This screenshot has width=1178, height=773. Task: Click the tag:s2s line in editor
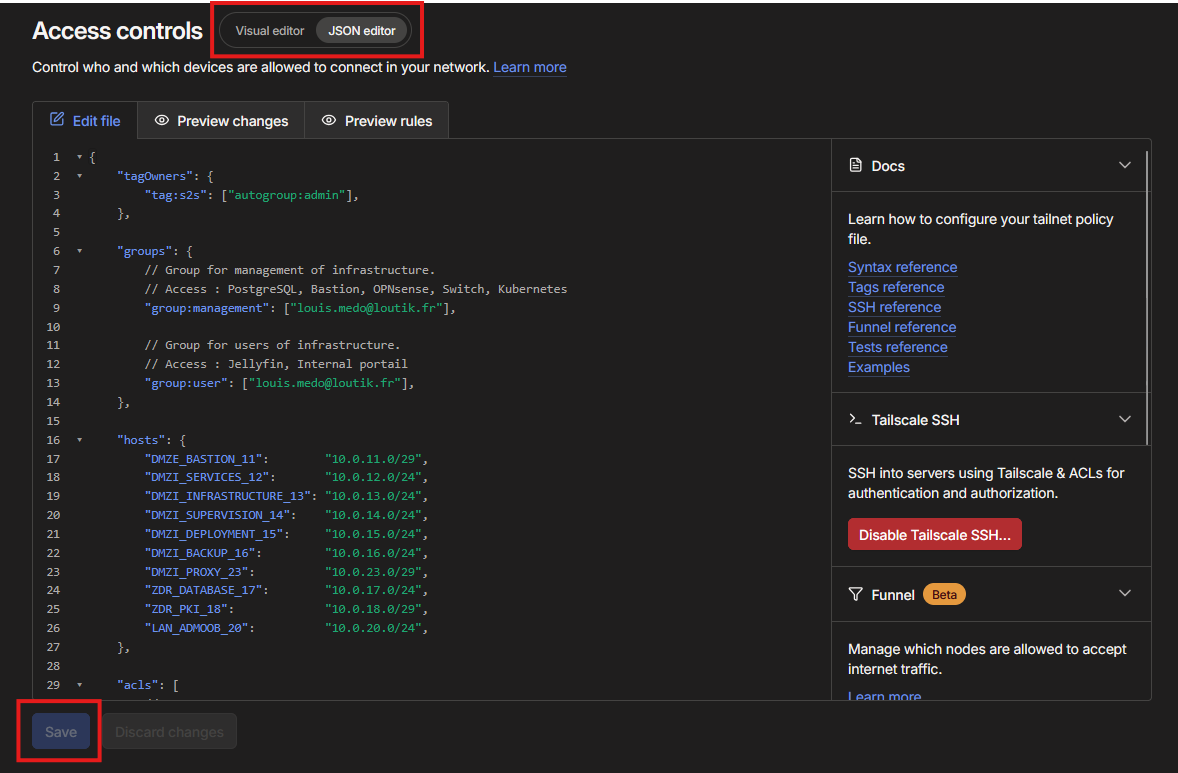pos(252,195)
